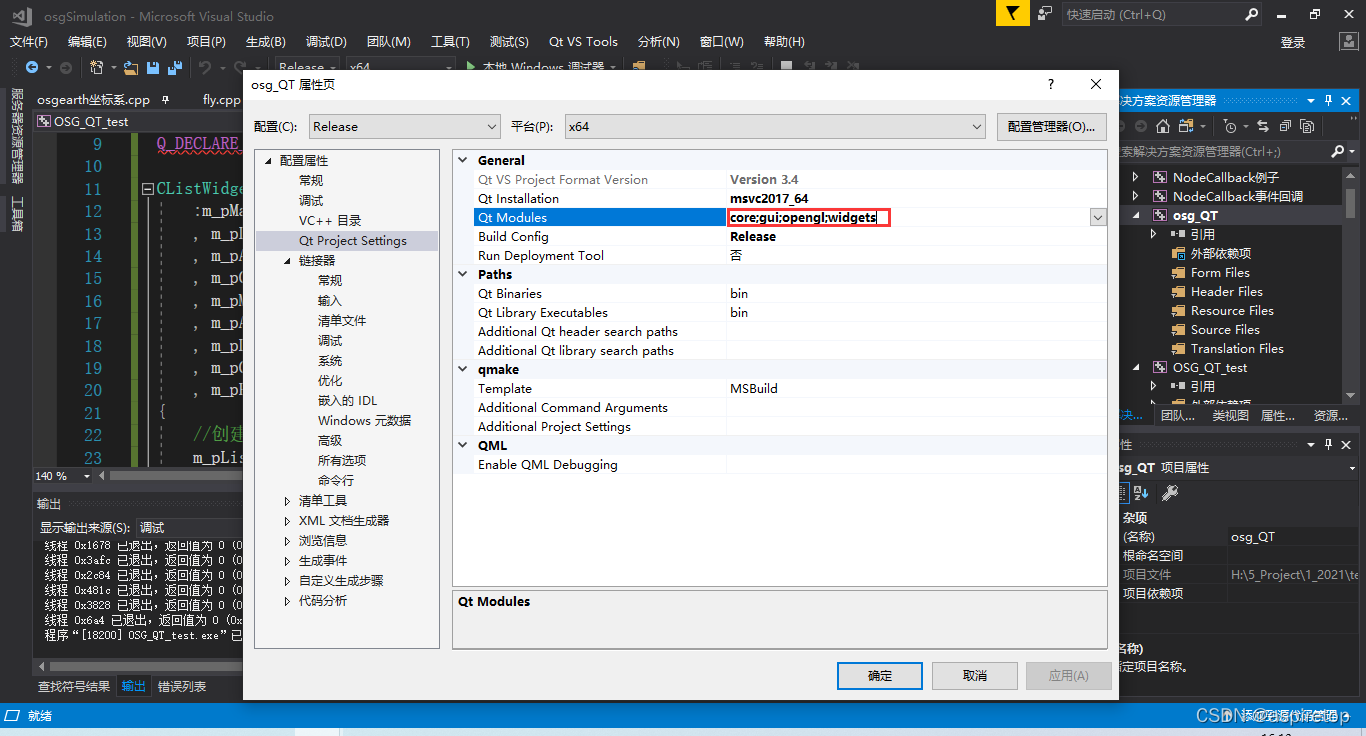Open the 帮助(H) menu

(784, 42)
